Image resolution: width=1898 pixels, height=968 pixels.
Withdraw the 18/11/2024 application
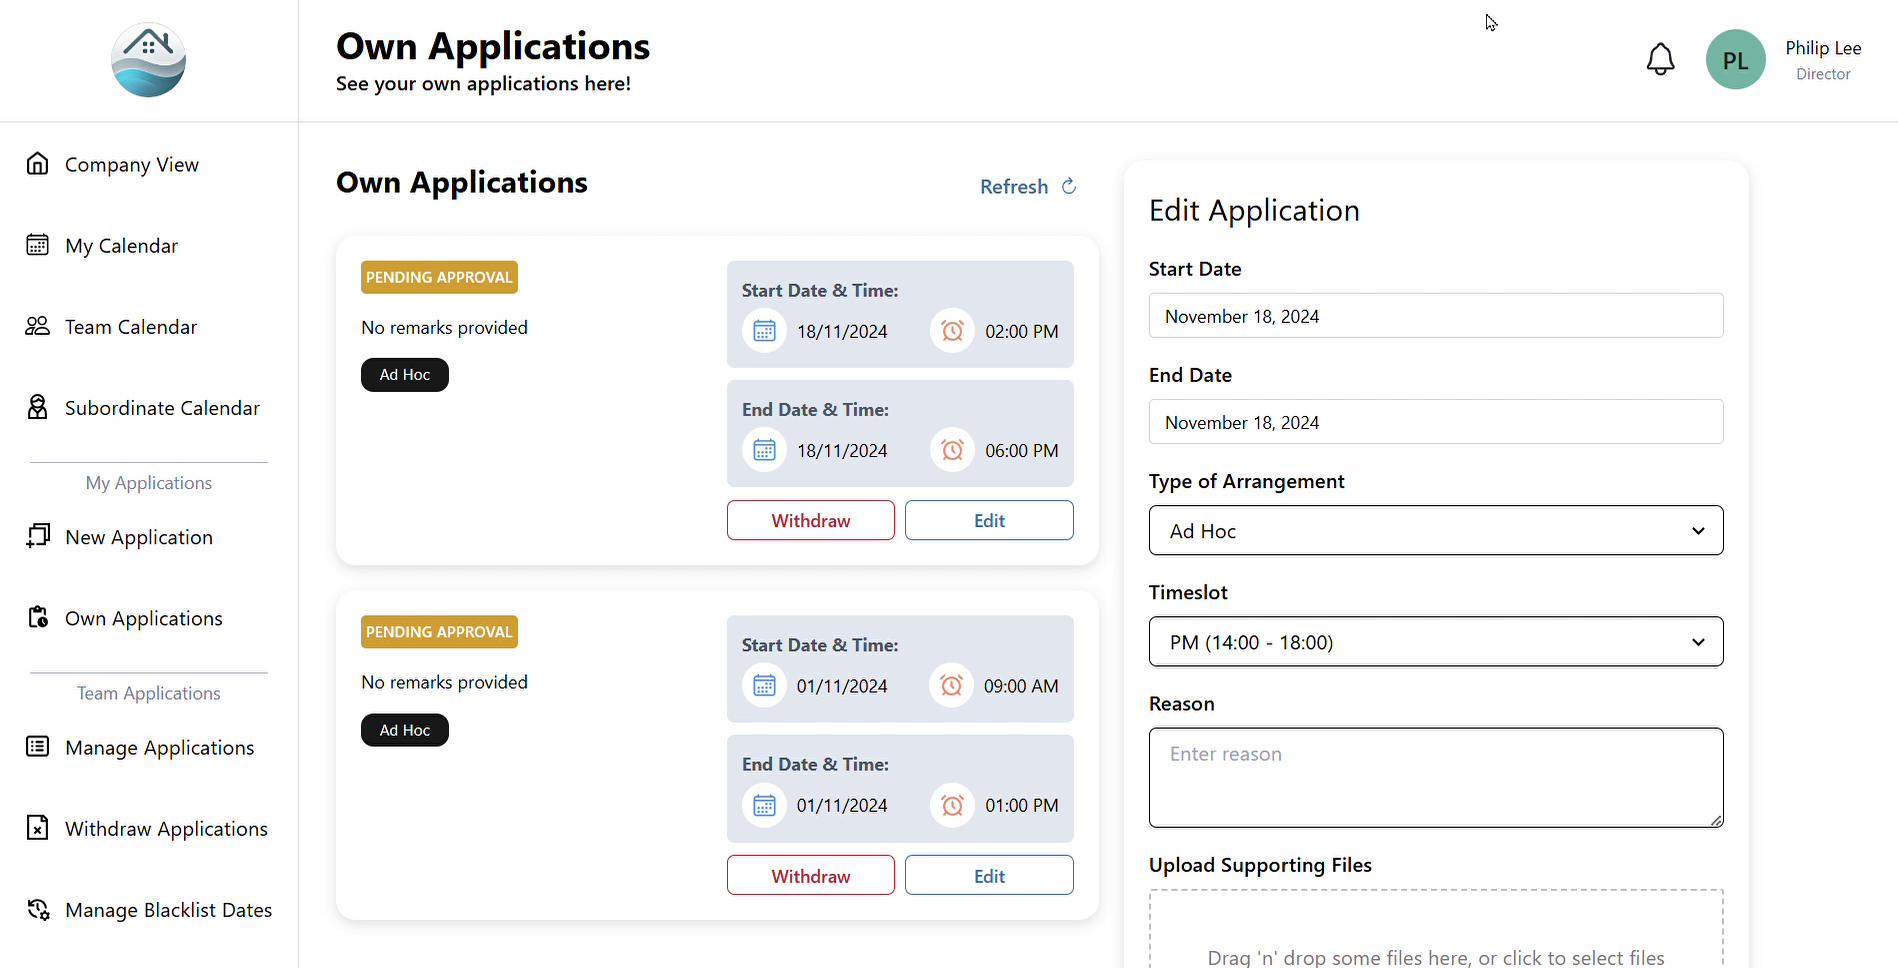(x=810, y=521)
